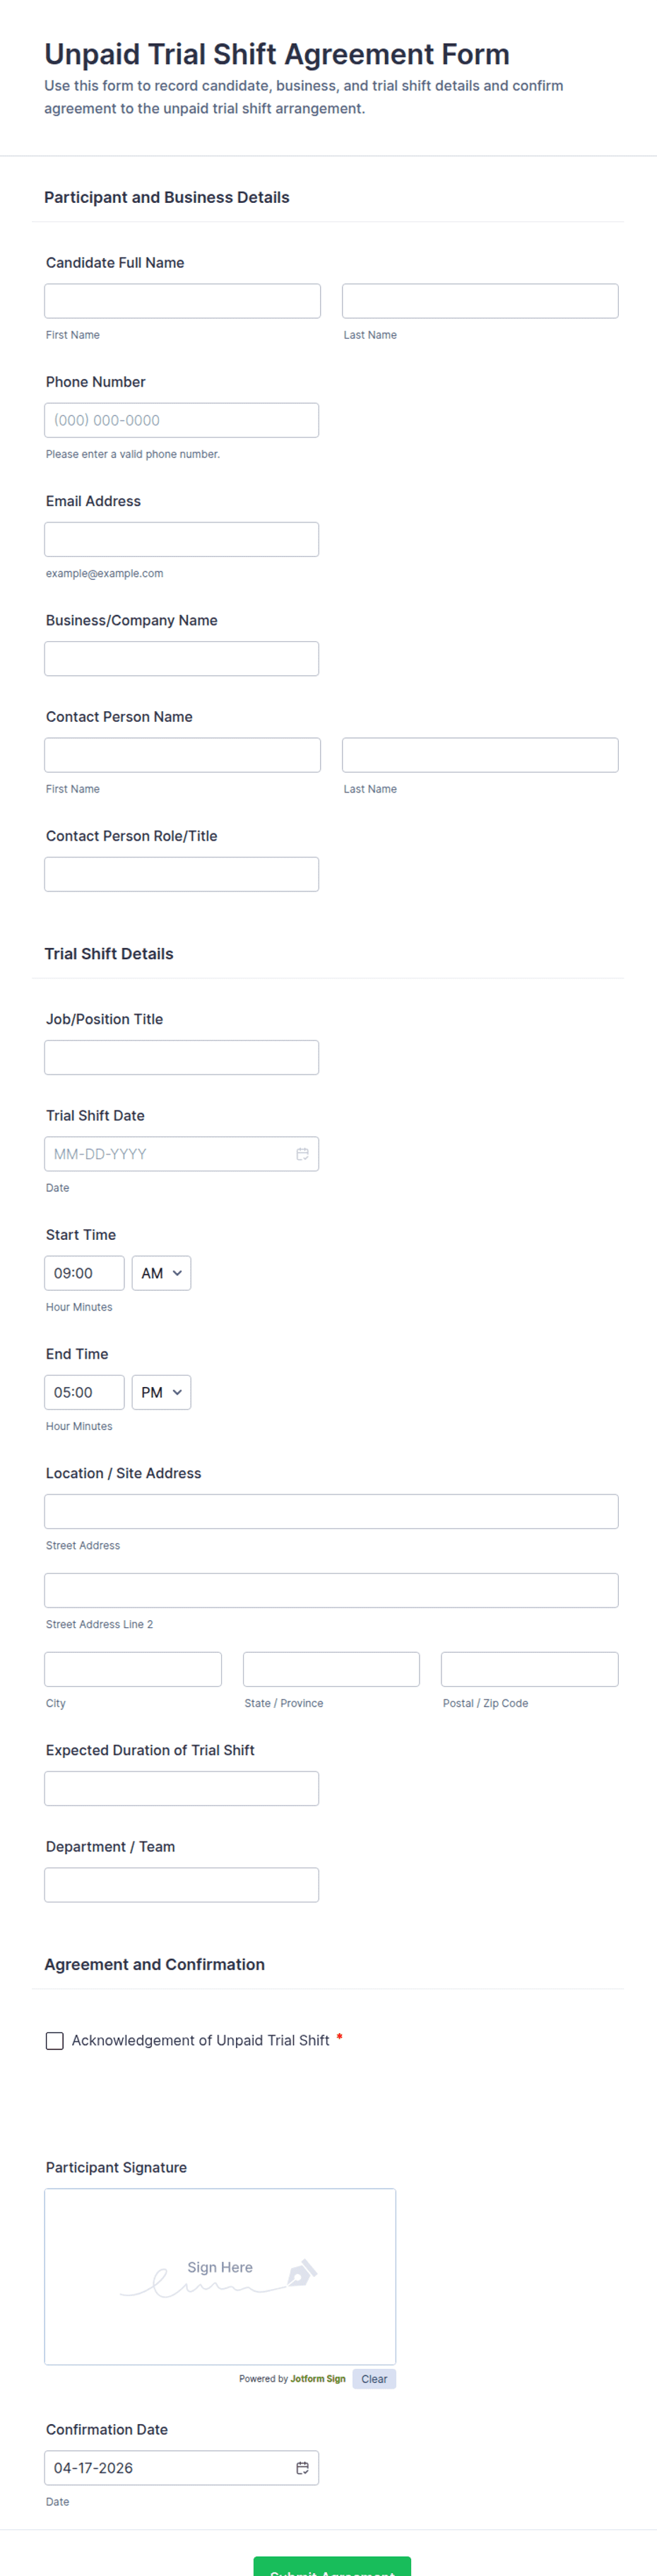Viewport: 657px width, 2576px height.
Task: Focus the Candidate First Name field
Action: 182,301
